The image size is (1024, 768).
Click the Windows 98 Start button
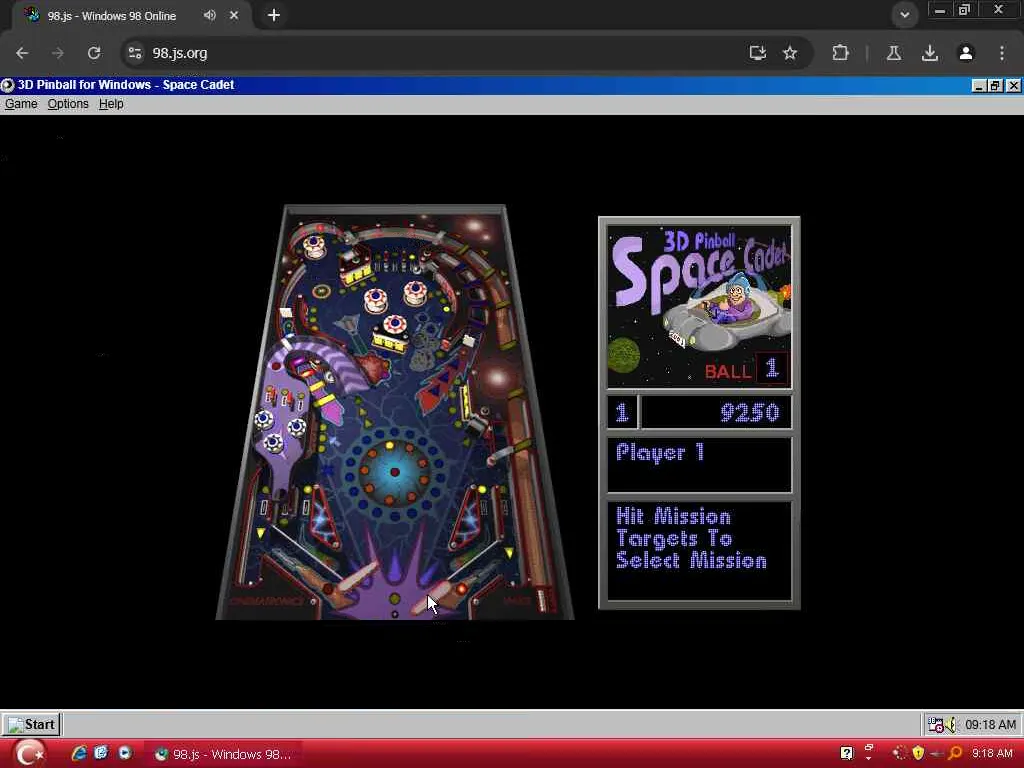(31, 724)
